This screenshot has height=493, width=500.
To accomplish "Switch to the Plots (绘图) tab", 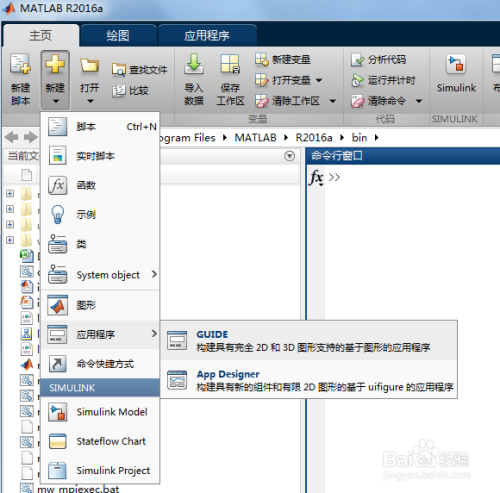I will tap(118, 35).
